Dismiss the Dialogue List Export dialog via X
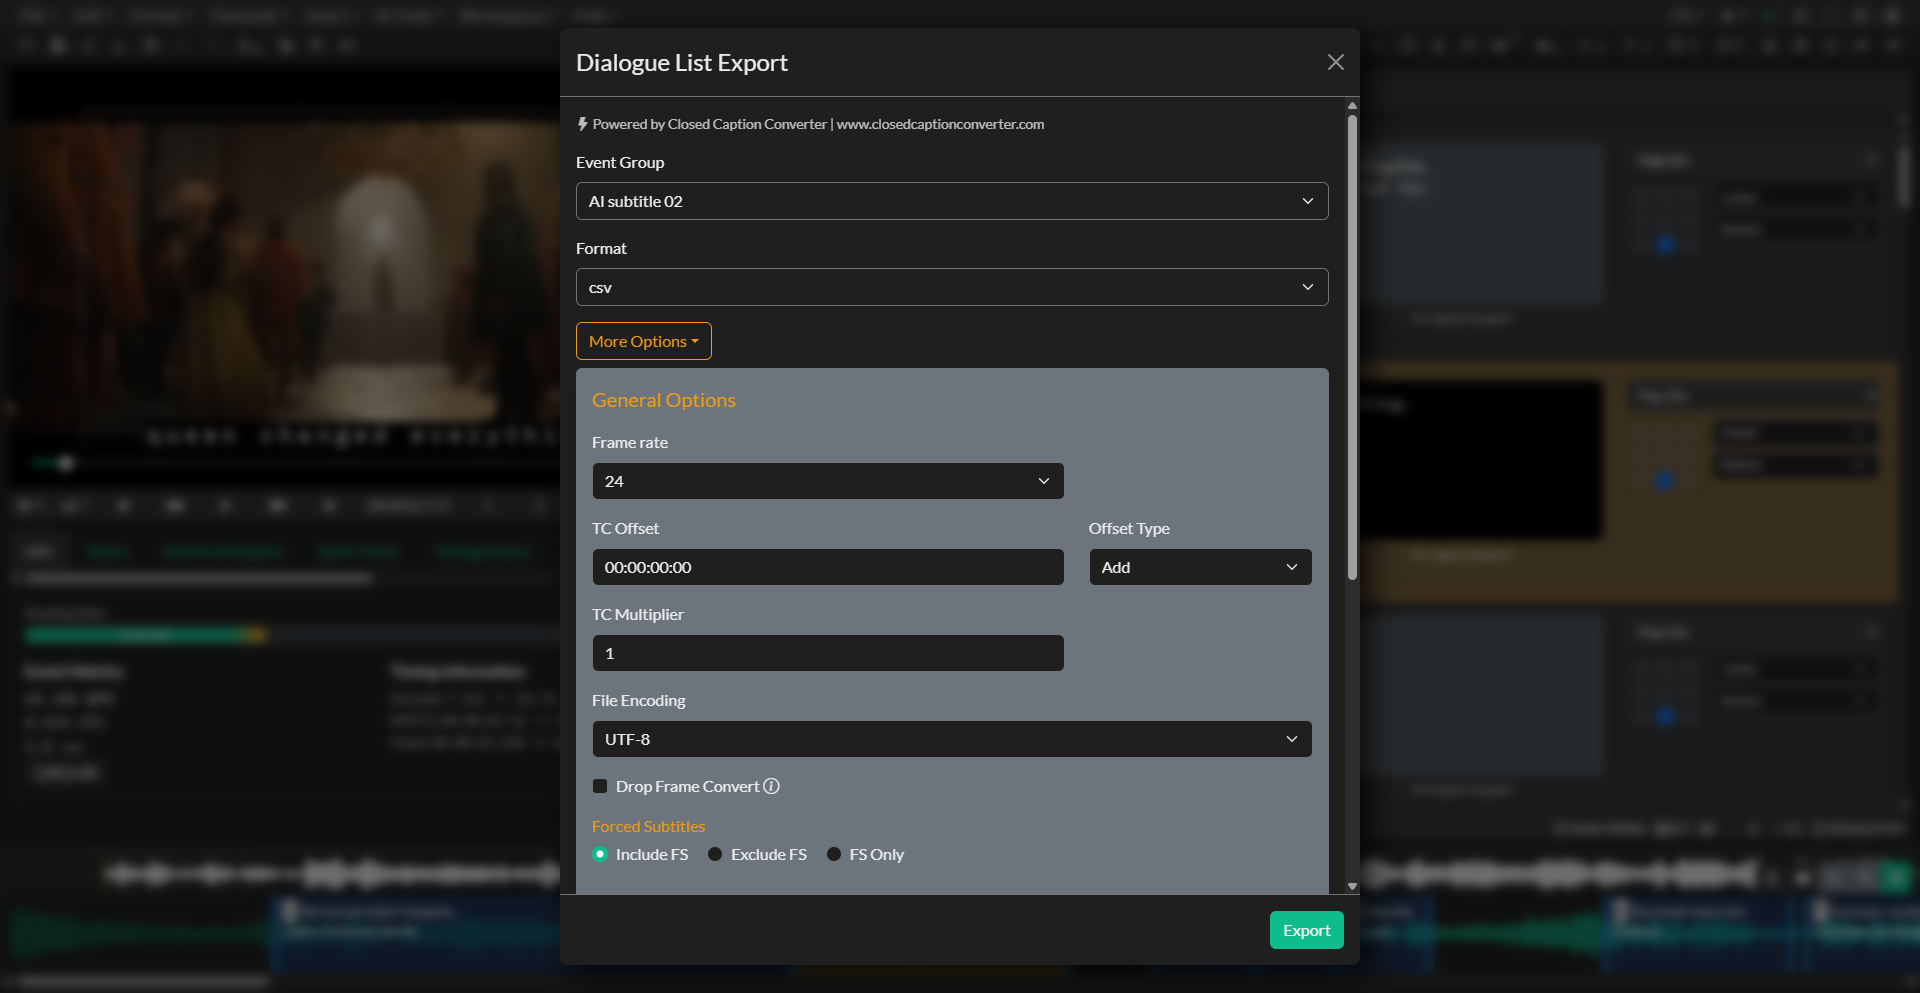This screenshot has width=1920, height=993. (x=1335, y=62)
